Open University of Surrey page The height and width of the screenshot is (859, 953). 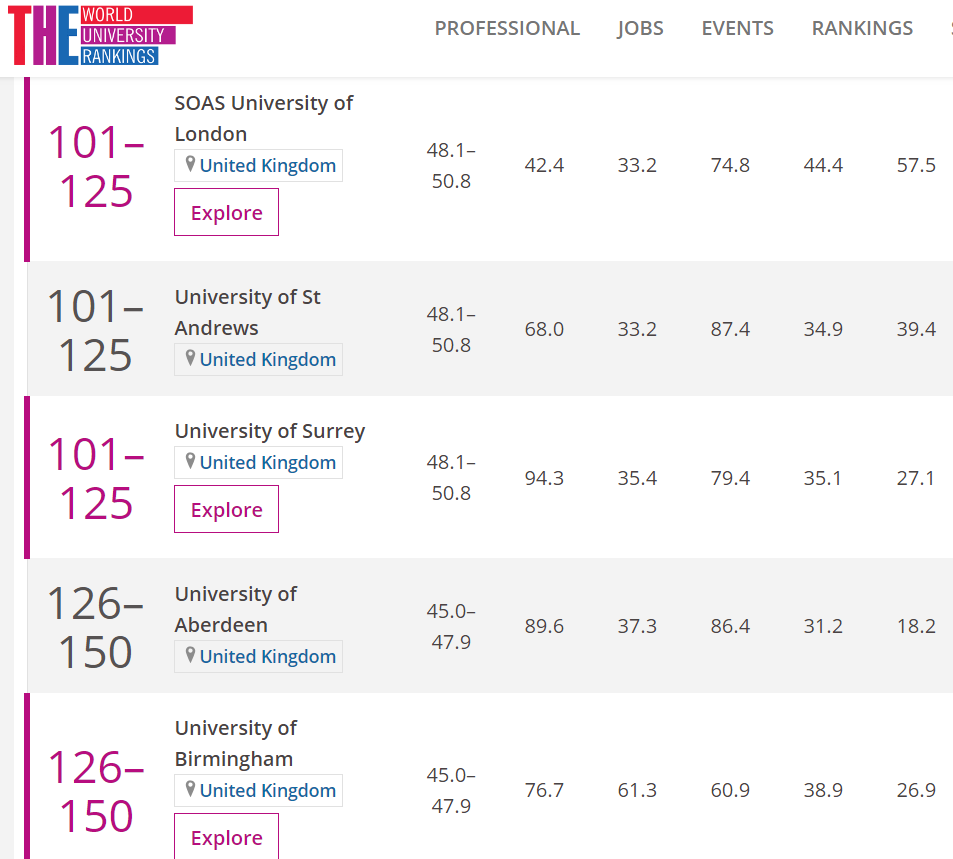(269, 431)
